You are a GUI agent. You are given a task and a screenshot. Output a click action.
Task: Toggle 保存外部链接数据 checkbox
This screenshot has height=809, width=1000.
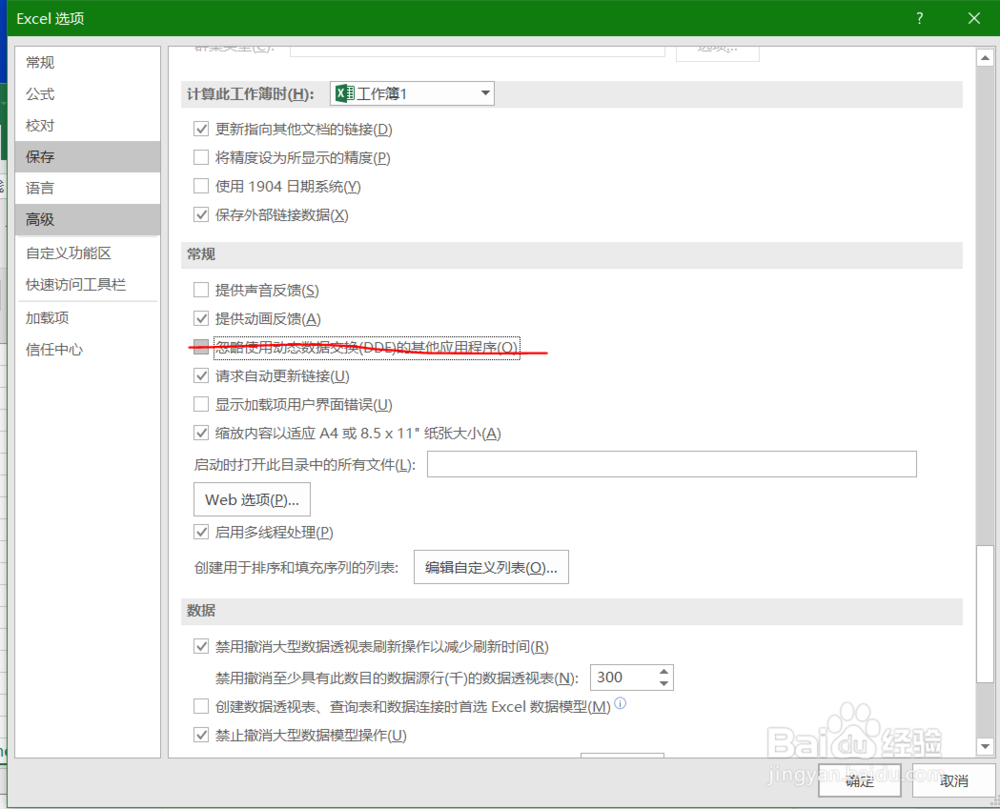[201, 215]
